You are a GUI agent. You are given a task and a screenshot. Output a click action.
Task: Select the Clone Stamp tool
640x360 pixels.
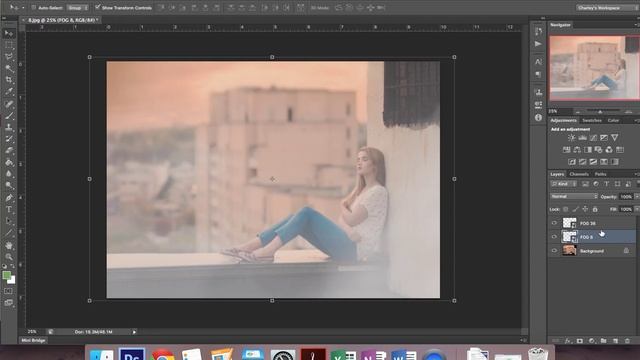[x=9, y=127]
